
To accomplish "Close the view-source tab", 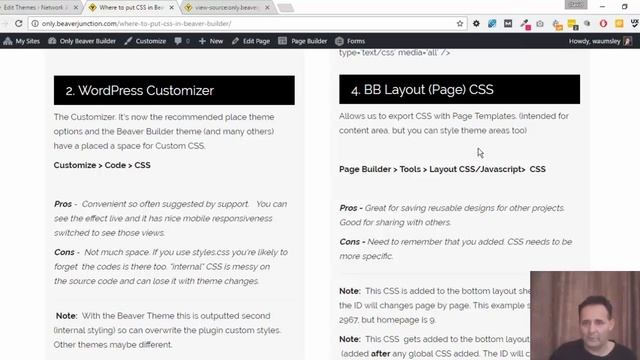I will pos(267,7).
